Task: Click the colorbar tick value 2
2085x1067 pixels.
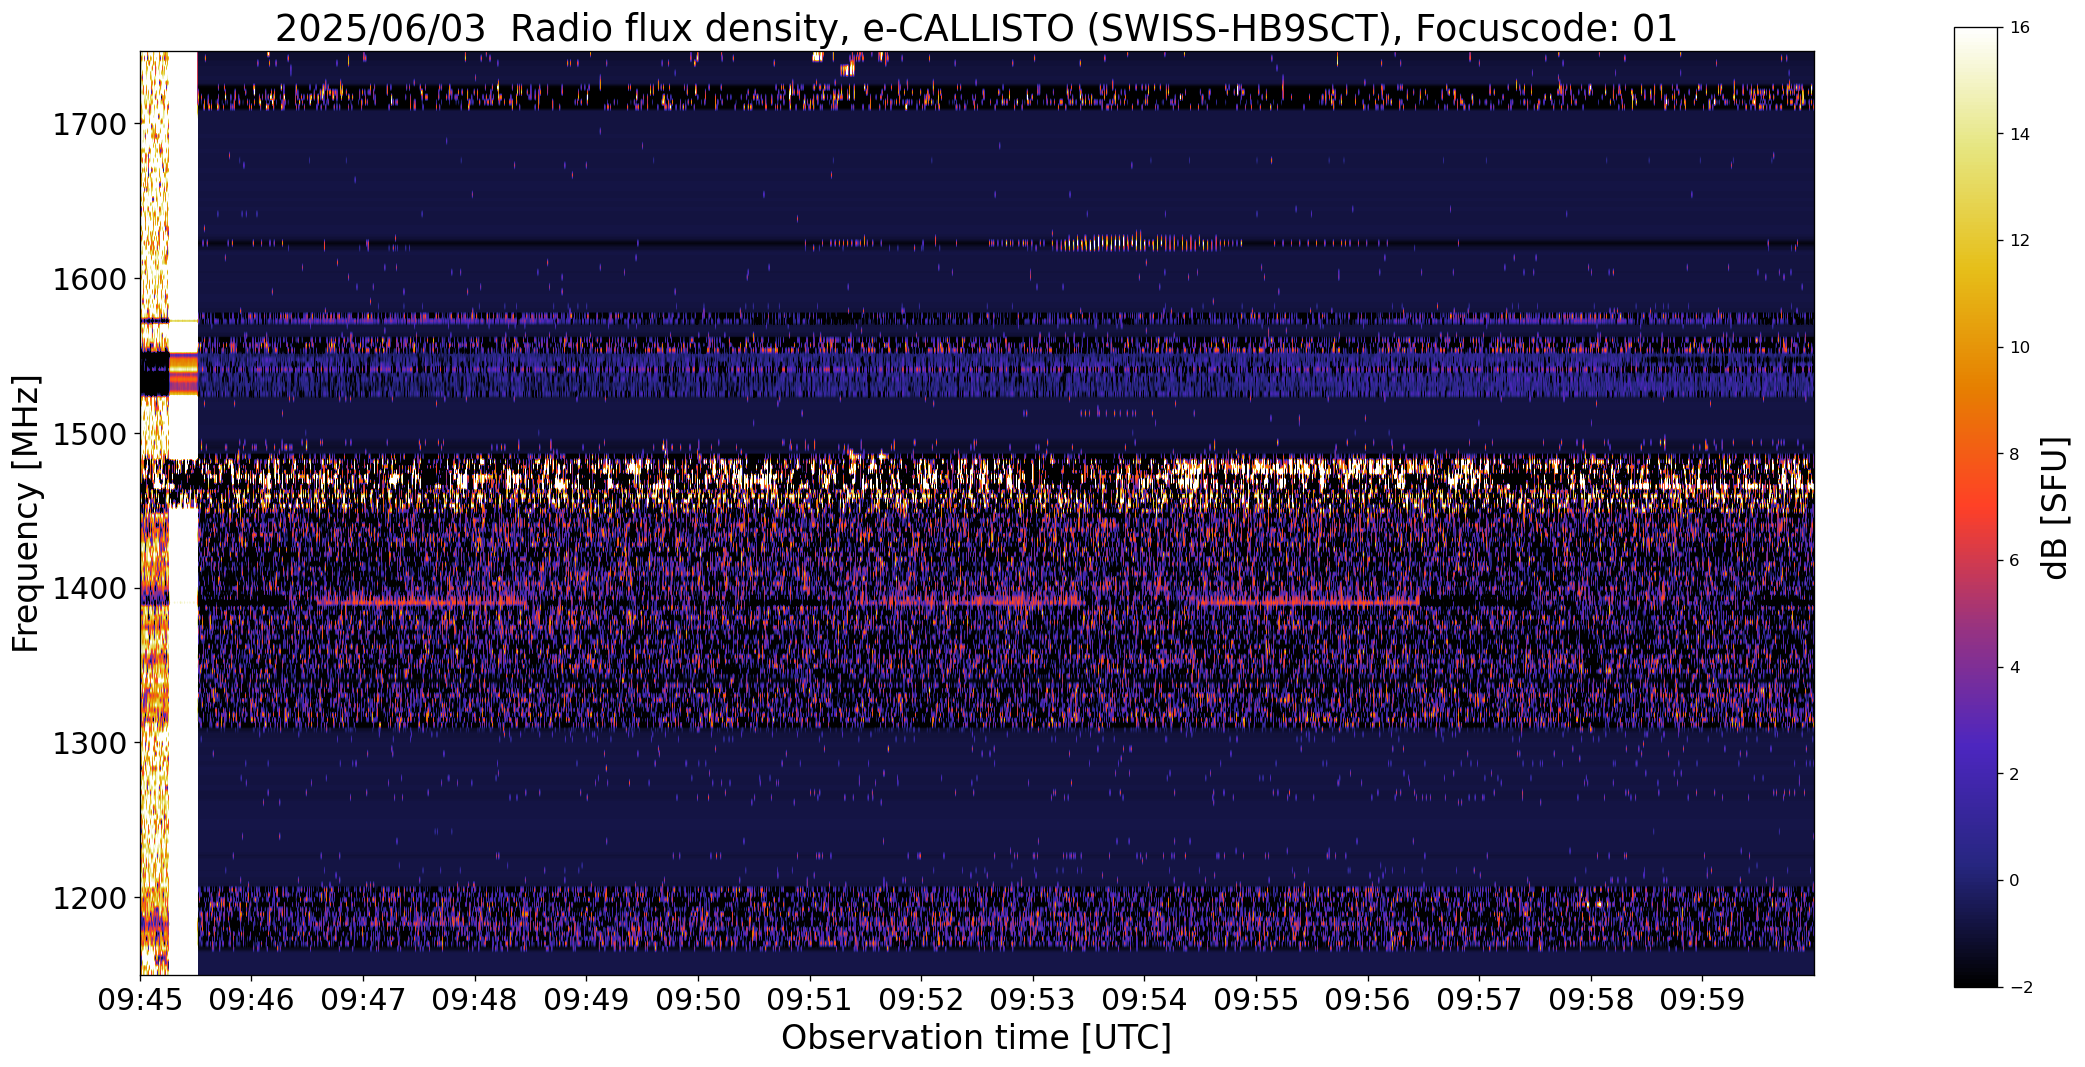Action: click(x=2015, y=774)
